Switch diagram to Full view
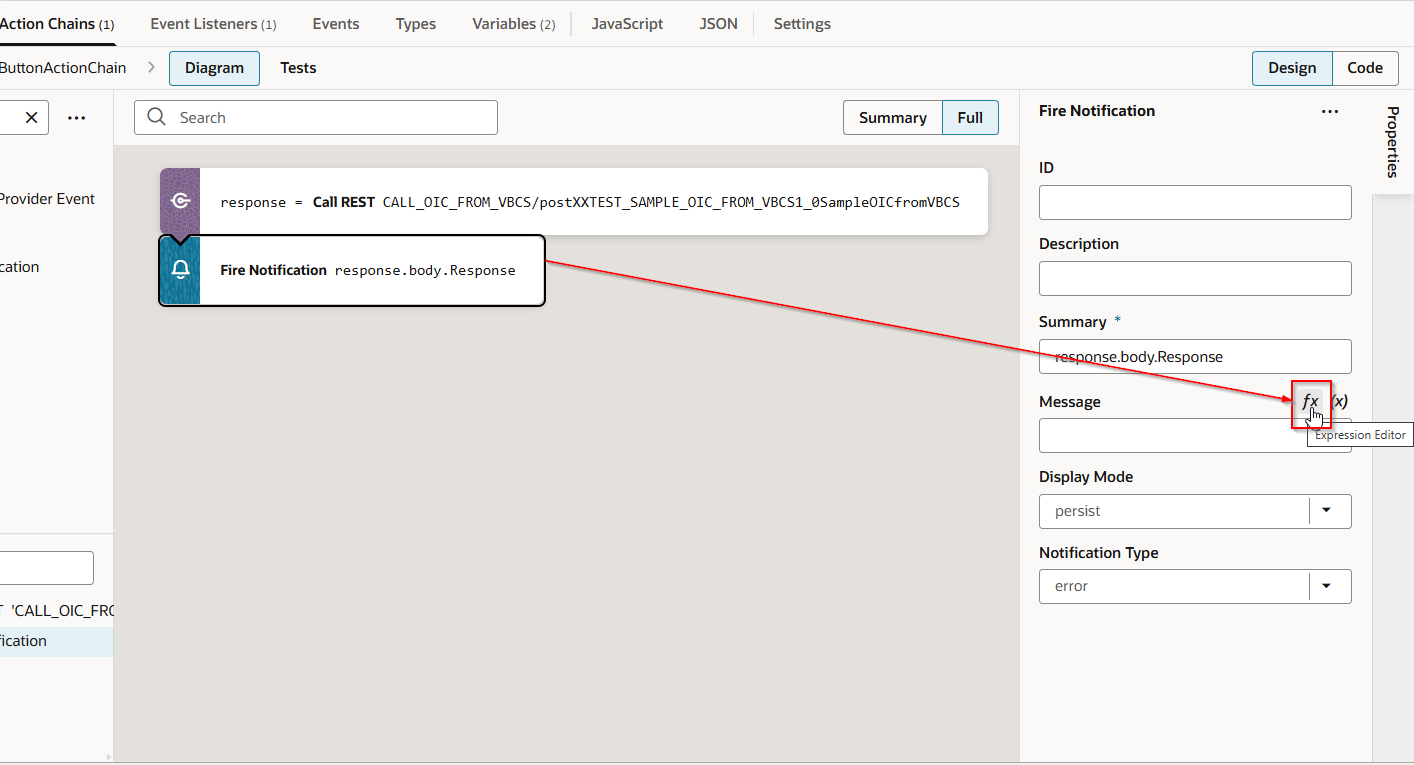The width and height of the screenshot is (1414, 765). 970,117
